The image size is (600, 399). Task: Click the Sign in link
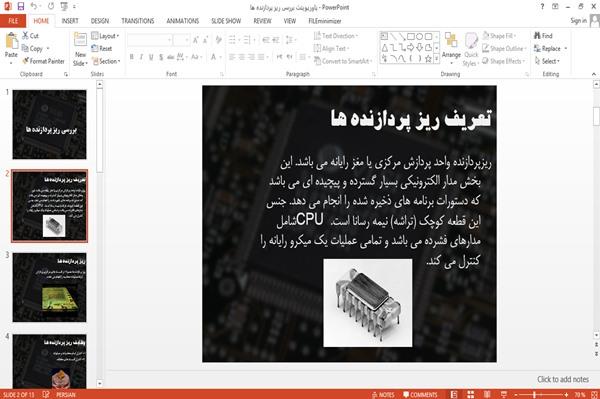click(x=578, y=21)
